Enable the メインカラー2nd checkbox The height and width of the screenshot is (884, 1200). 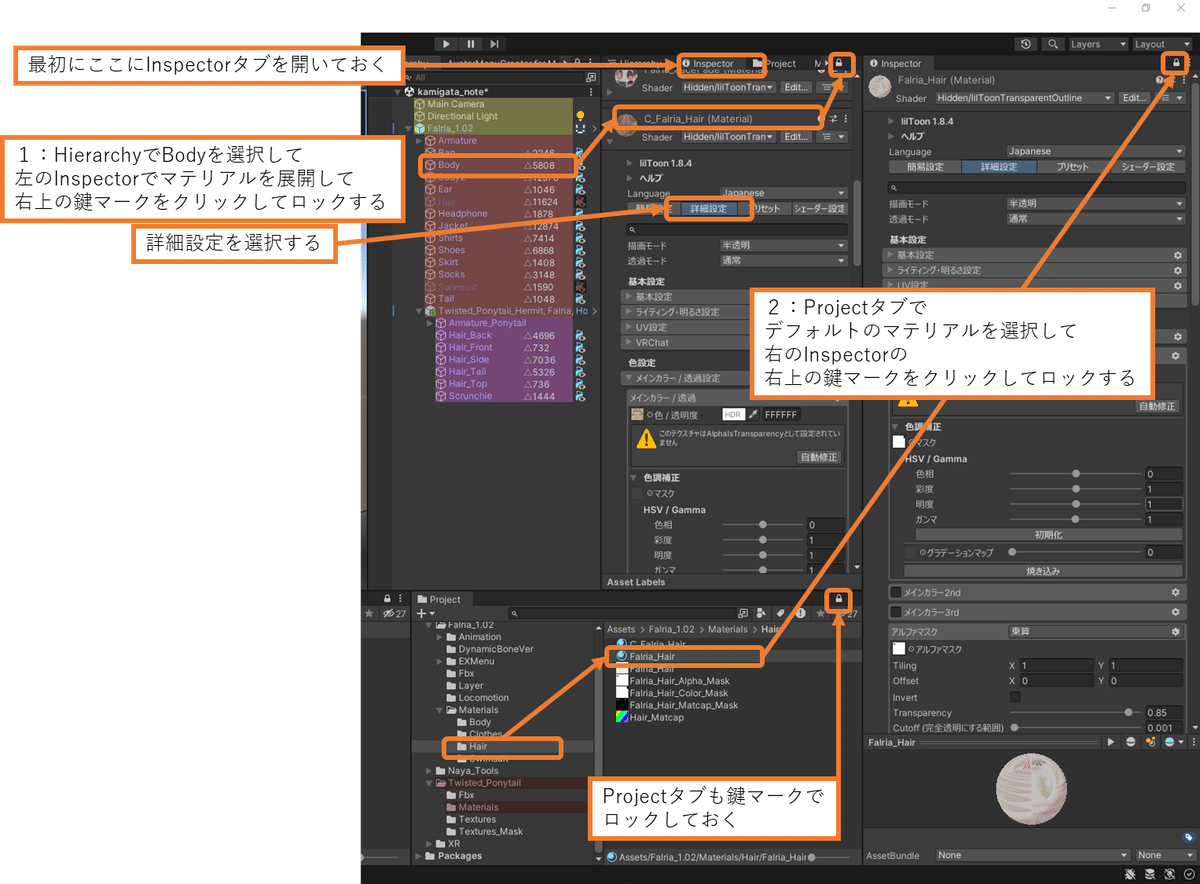[x=895, y=592]
